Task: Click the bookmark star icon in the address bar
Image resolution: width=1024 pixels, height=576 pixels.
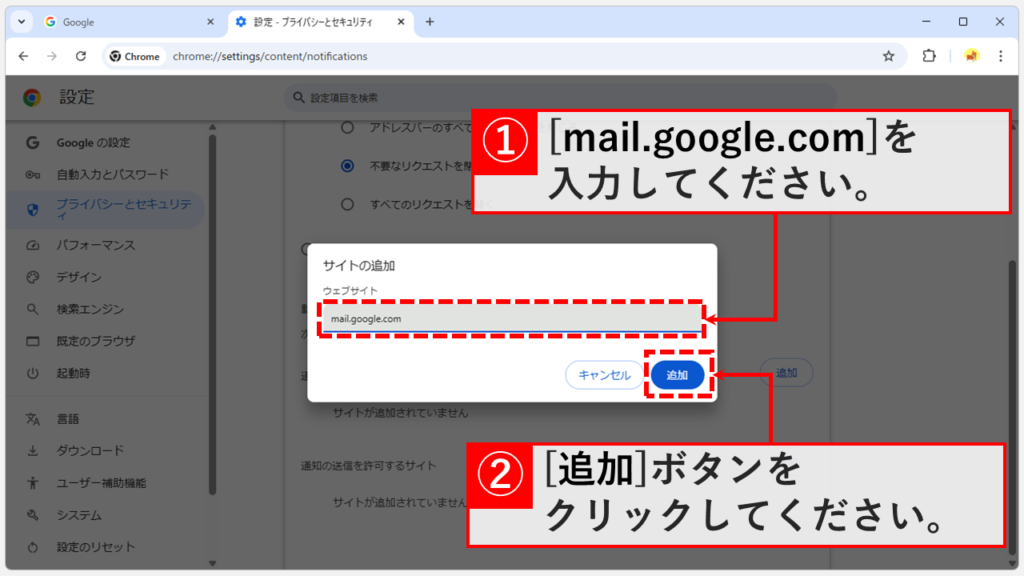Action: coord(888,56)
